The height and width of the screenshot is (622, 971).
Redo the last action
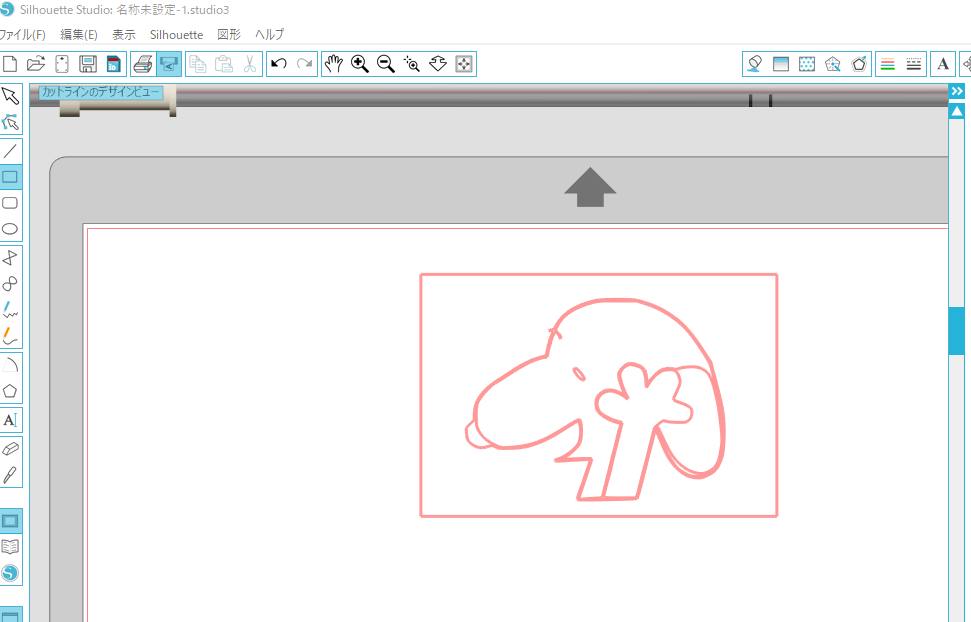click(305, 64)
